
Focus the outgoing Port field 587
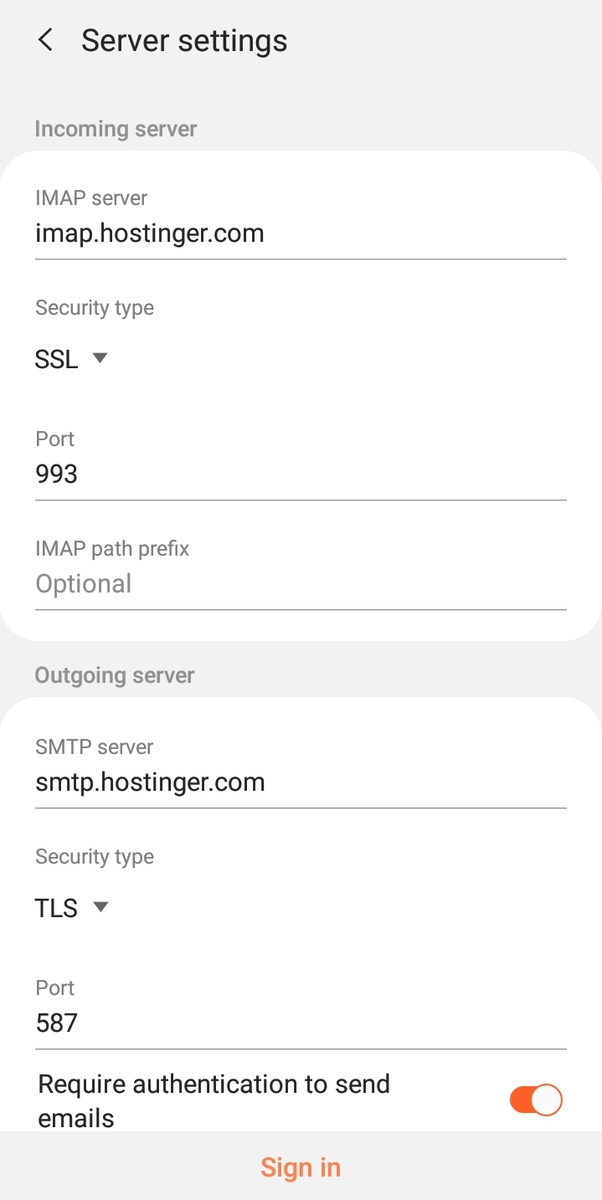pos(301,1023)
